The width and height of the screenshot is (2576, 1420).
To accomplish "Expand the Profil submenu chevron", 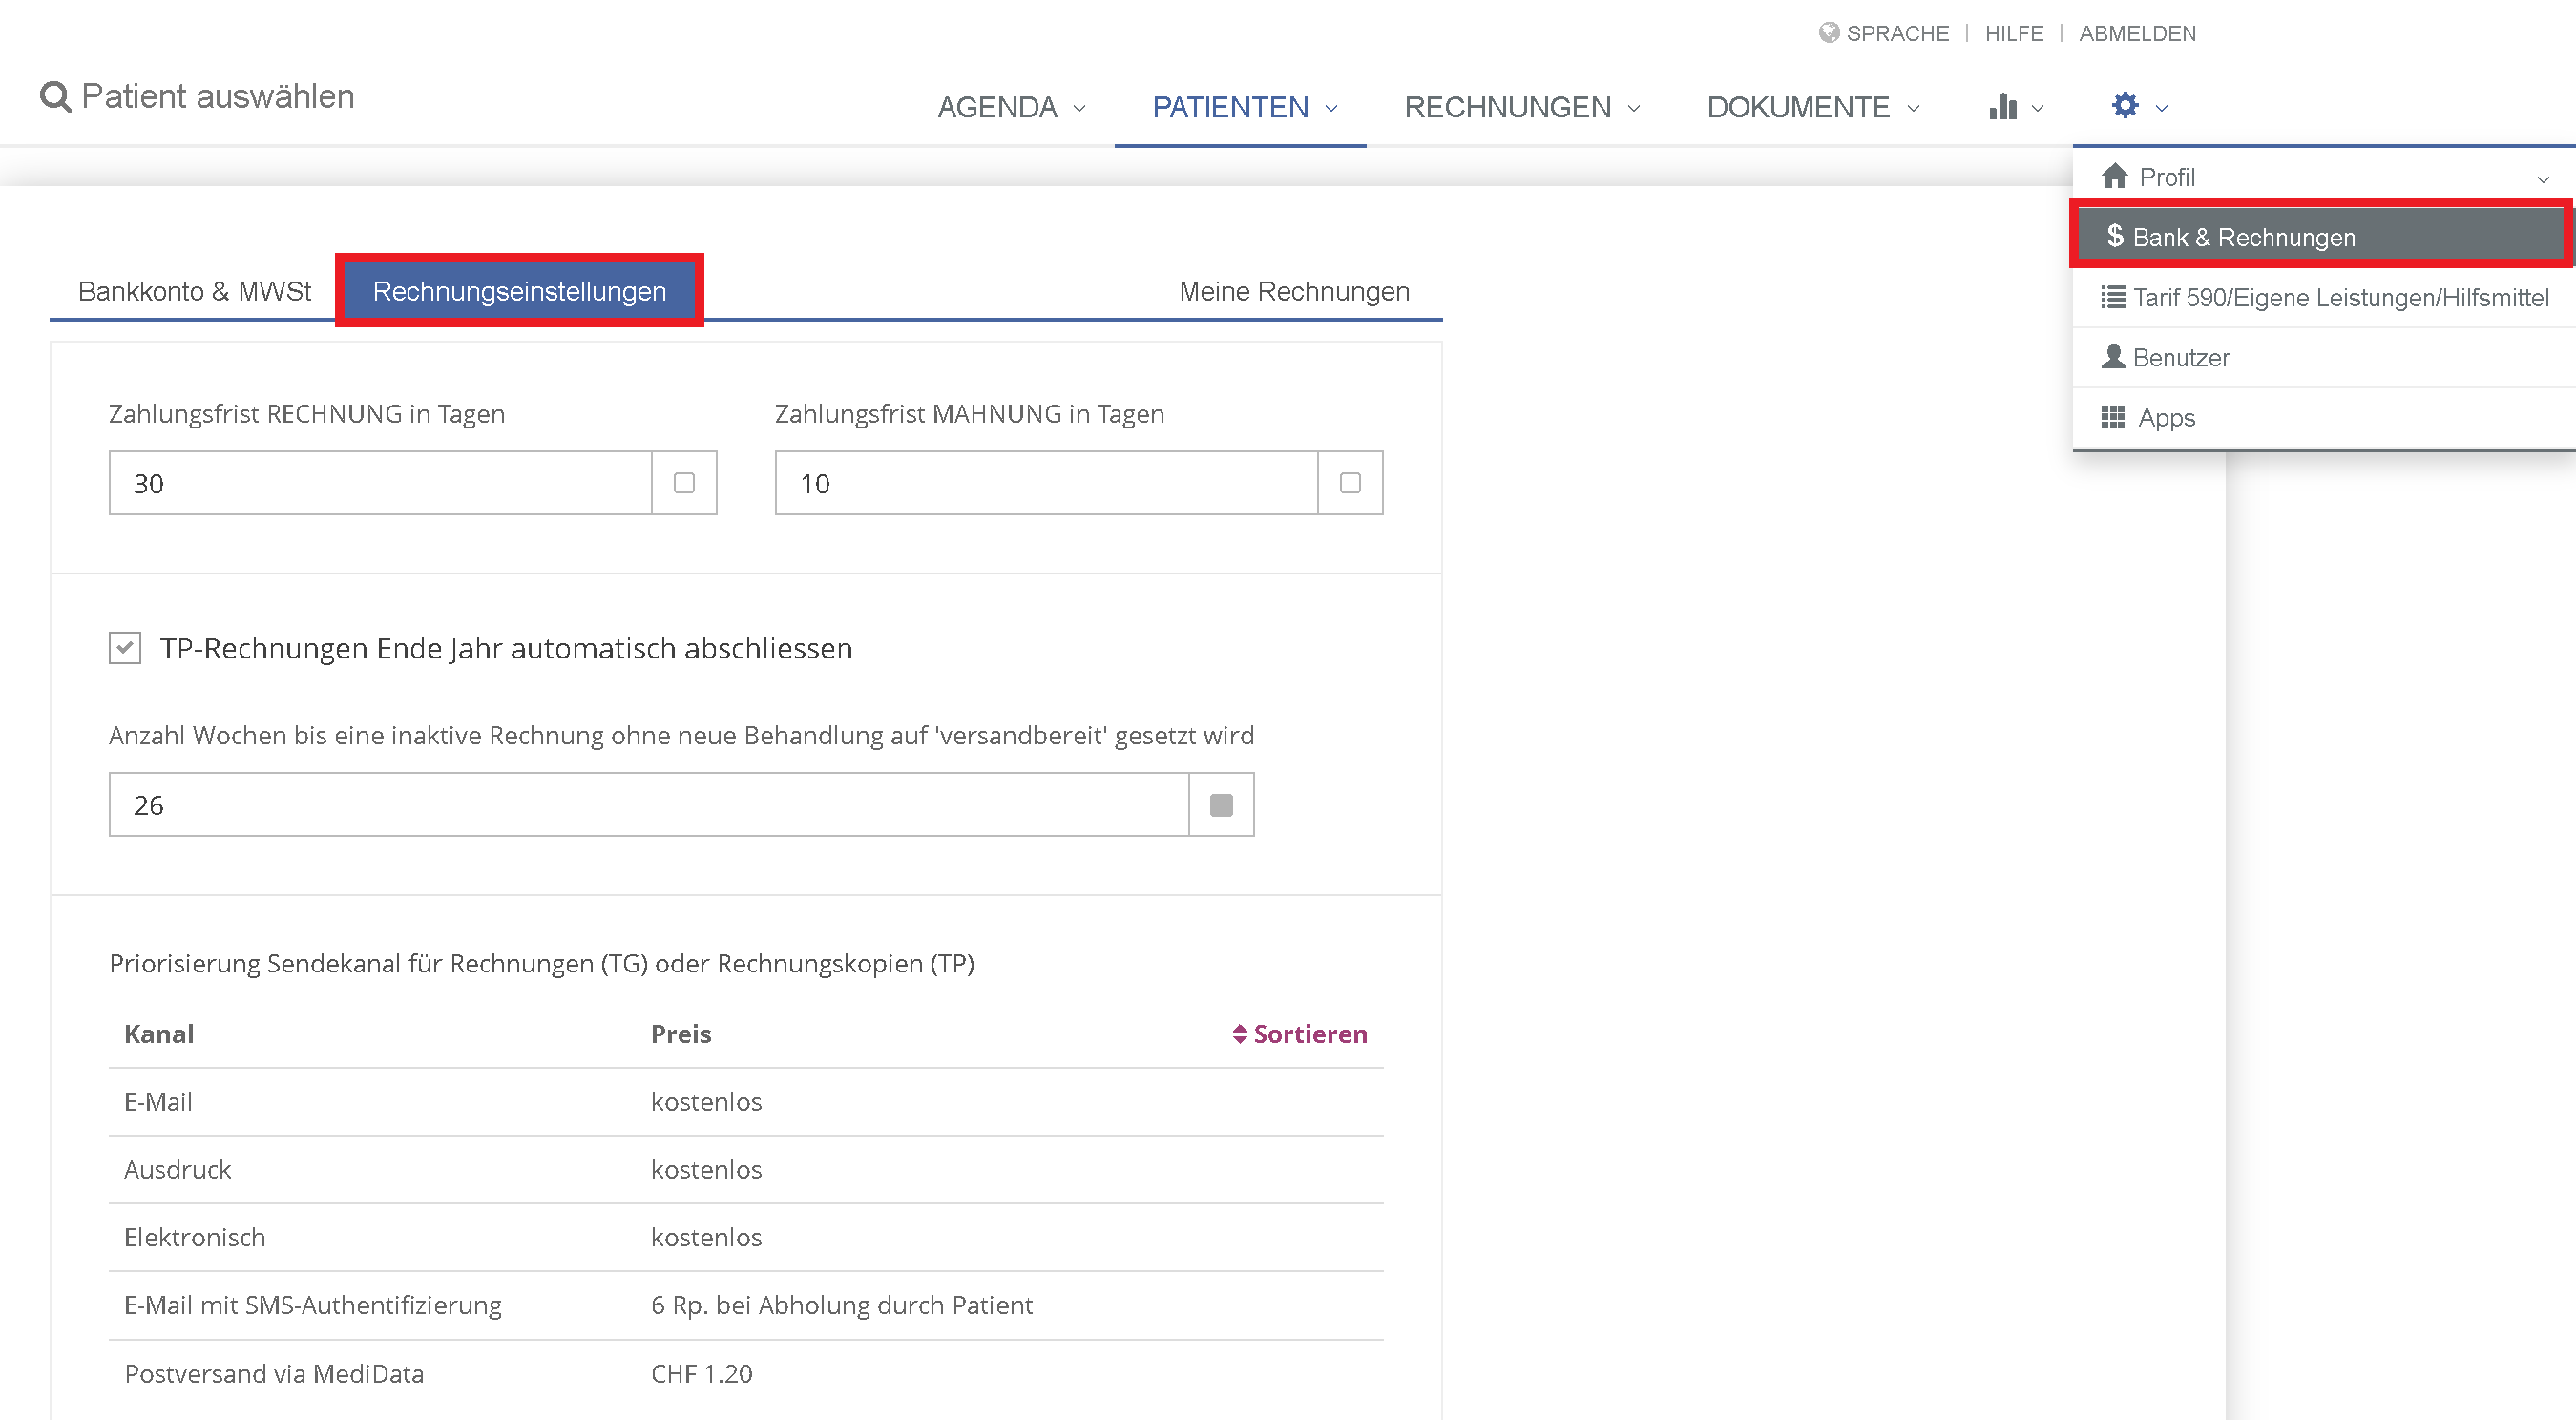I will (x=2543, y=180).
